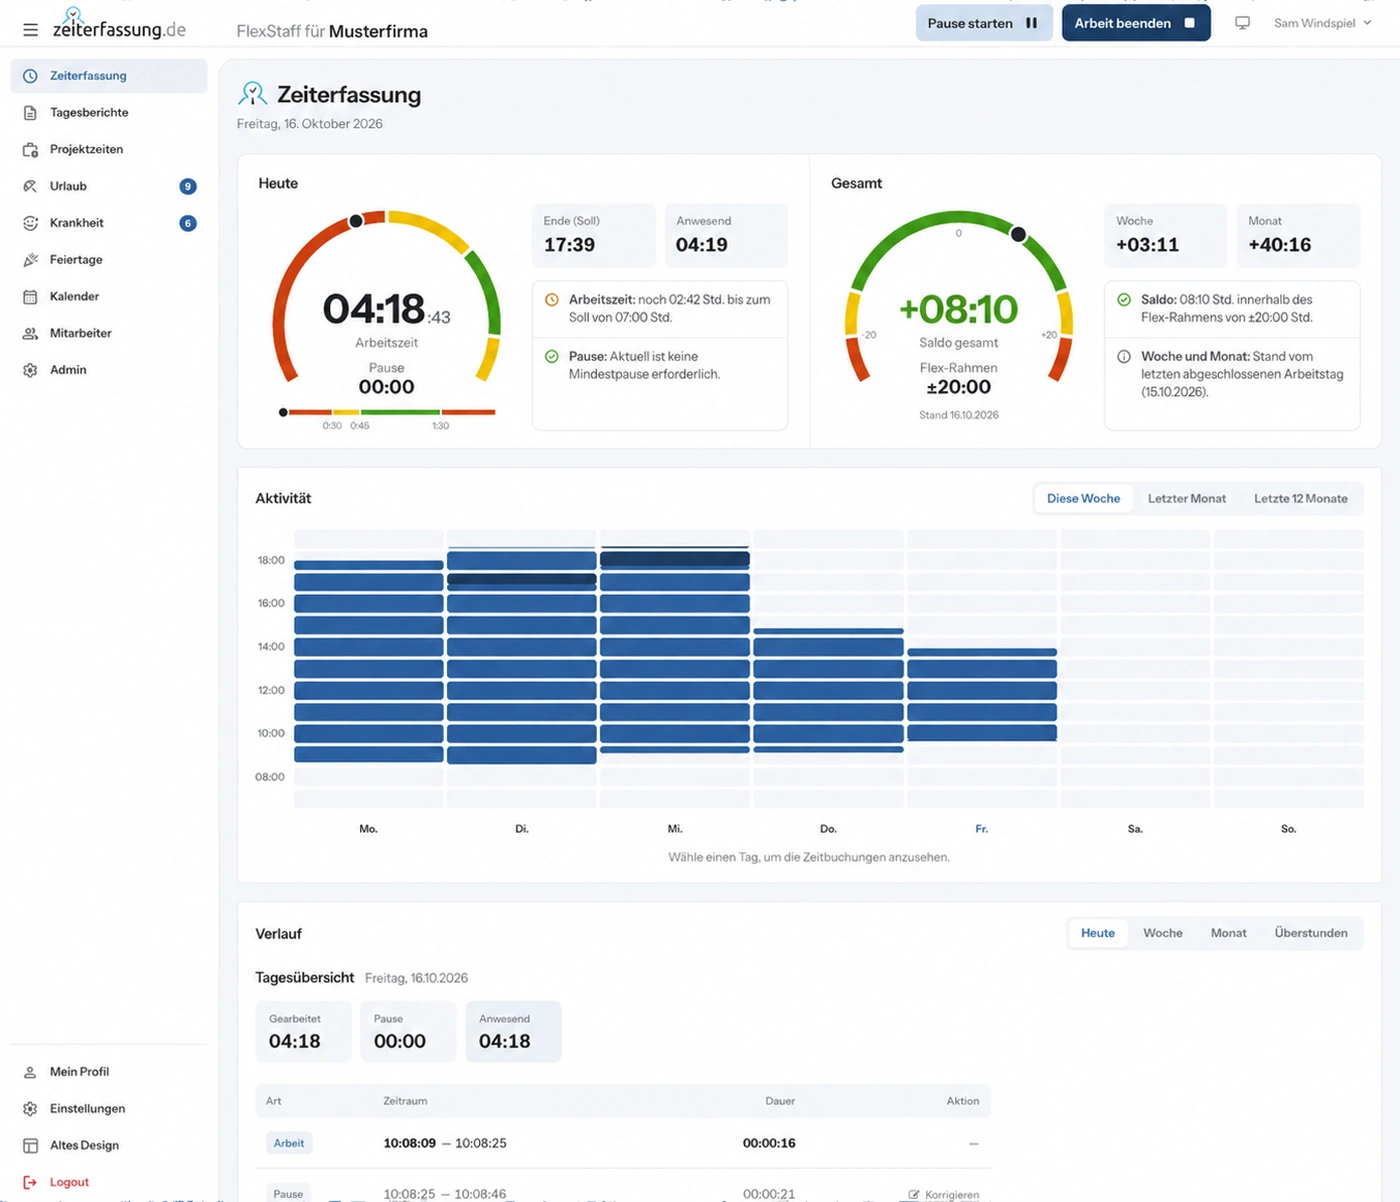Image resolution: width=1400 pixels, height=1202 pixels.
Task: Start a break with Pause starten
Action: click(984, 23)
